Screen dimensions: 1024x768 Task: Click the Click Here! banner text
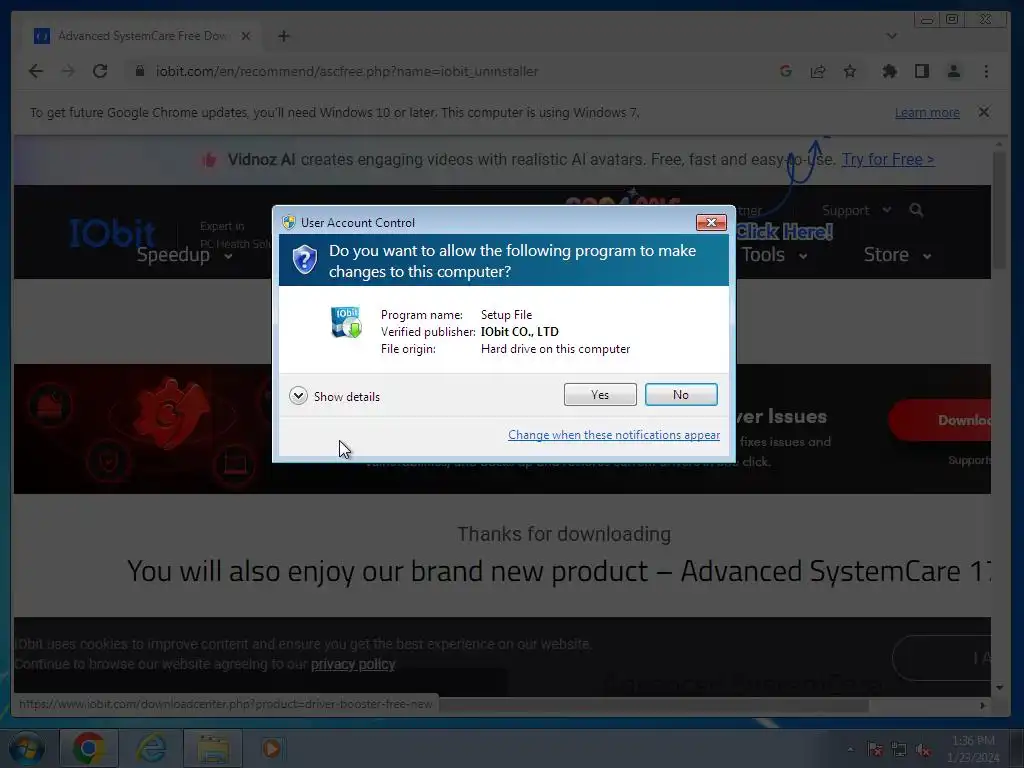(x=784, y=232)
